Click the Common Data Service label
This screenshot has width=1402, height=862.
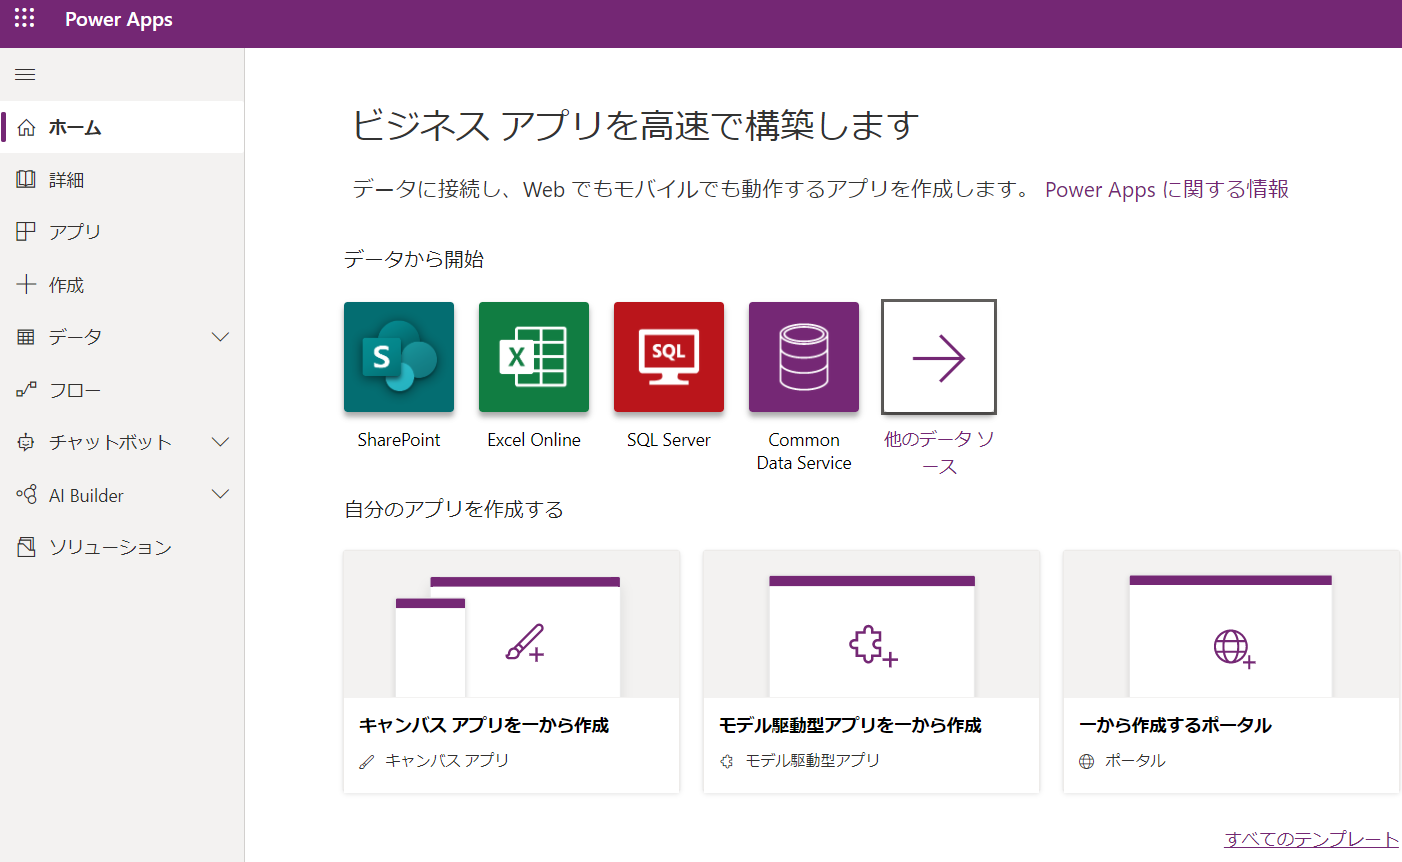(x=804, y=451)
